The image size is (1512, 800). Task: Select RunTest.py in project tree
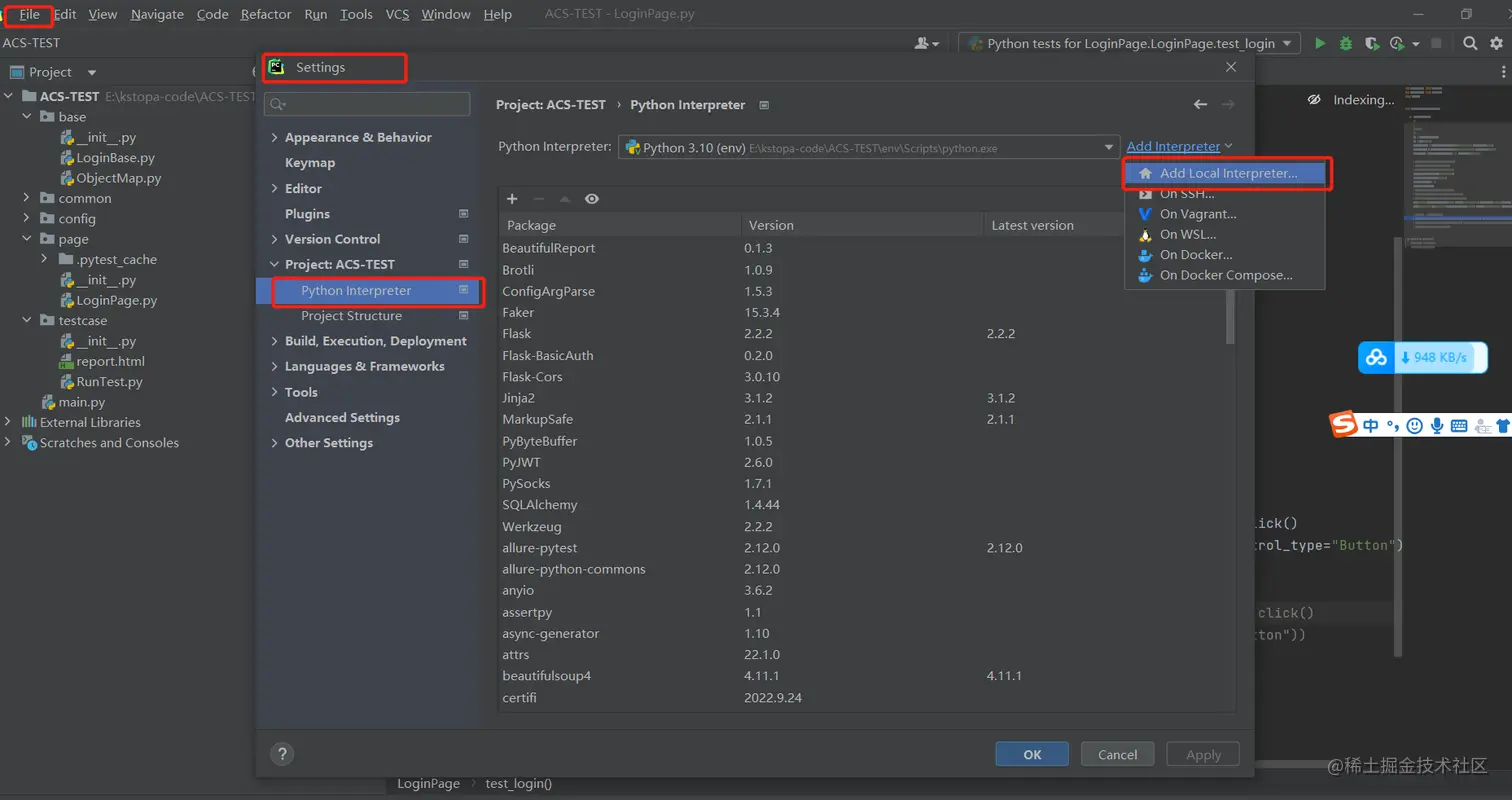click(110, 382)
